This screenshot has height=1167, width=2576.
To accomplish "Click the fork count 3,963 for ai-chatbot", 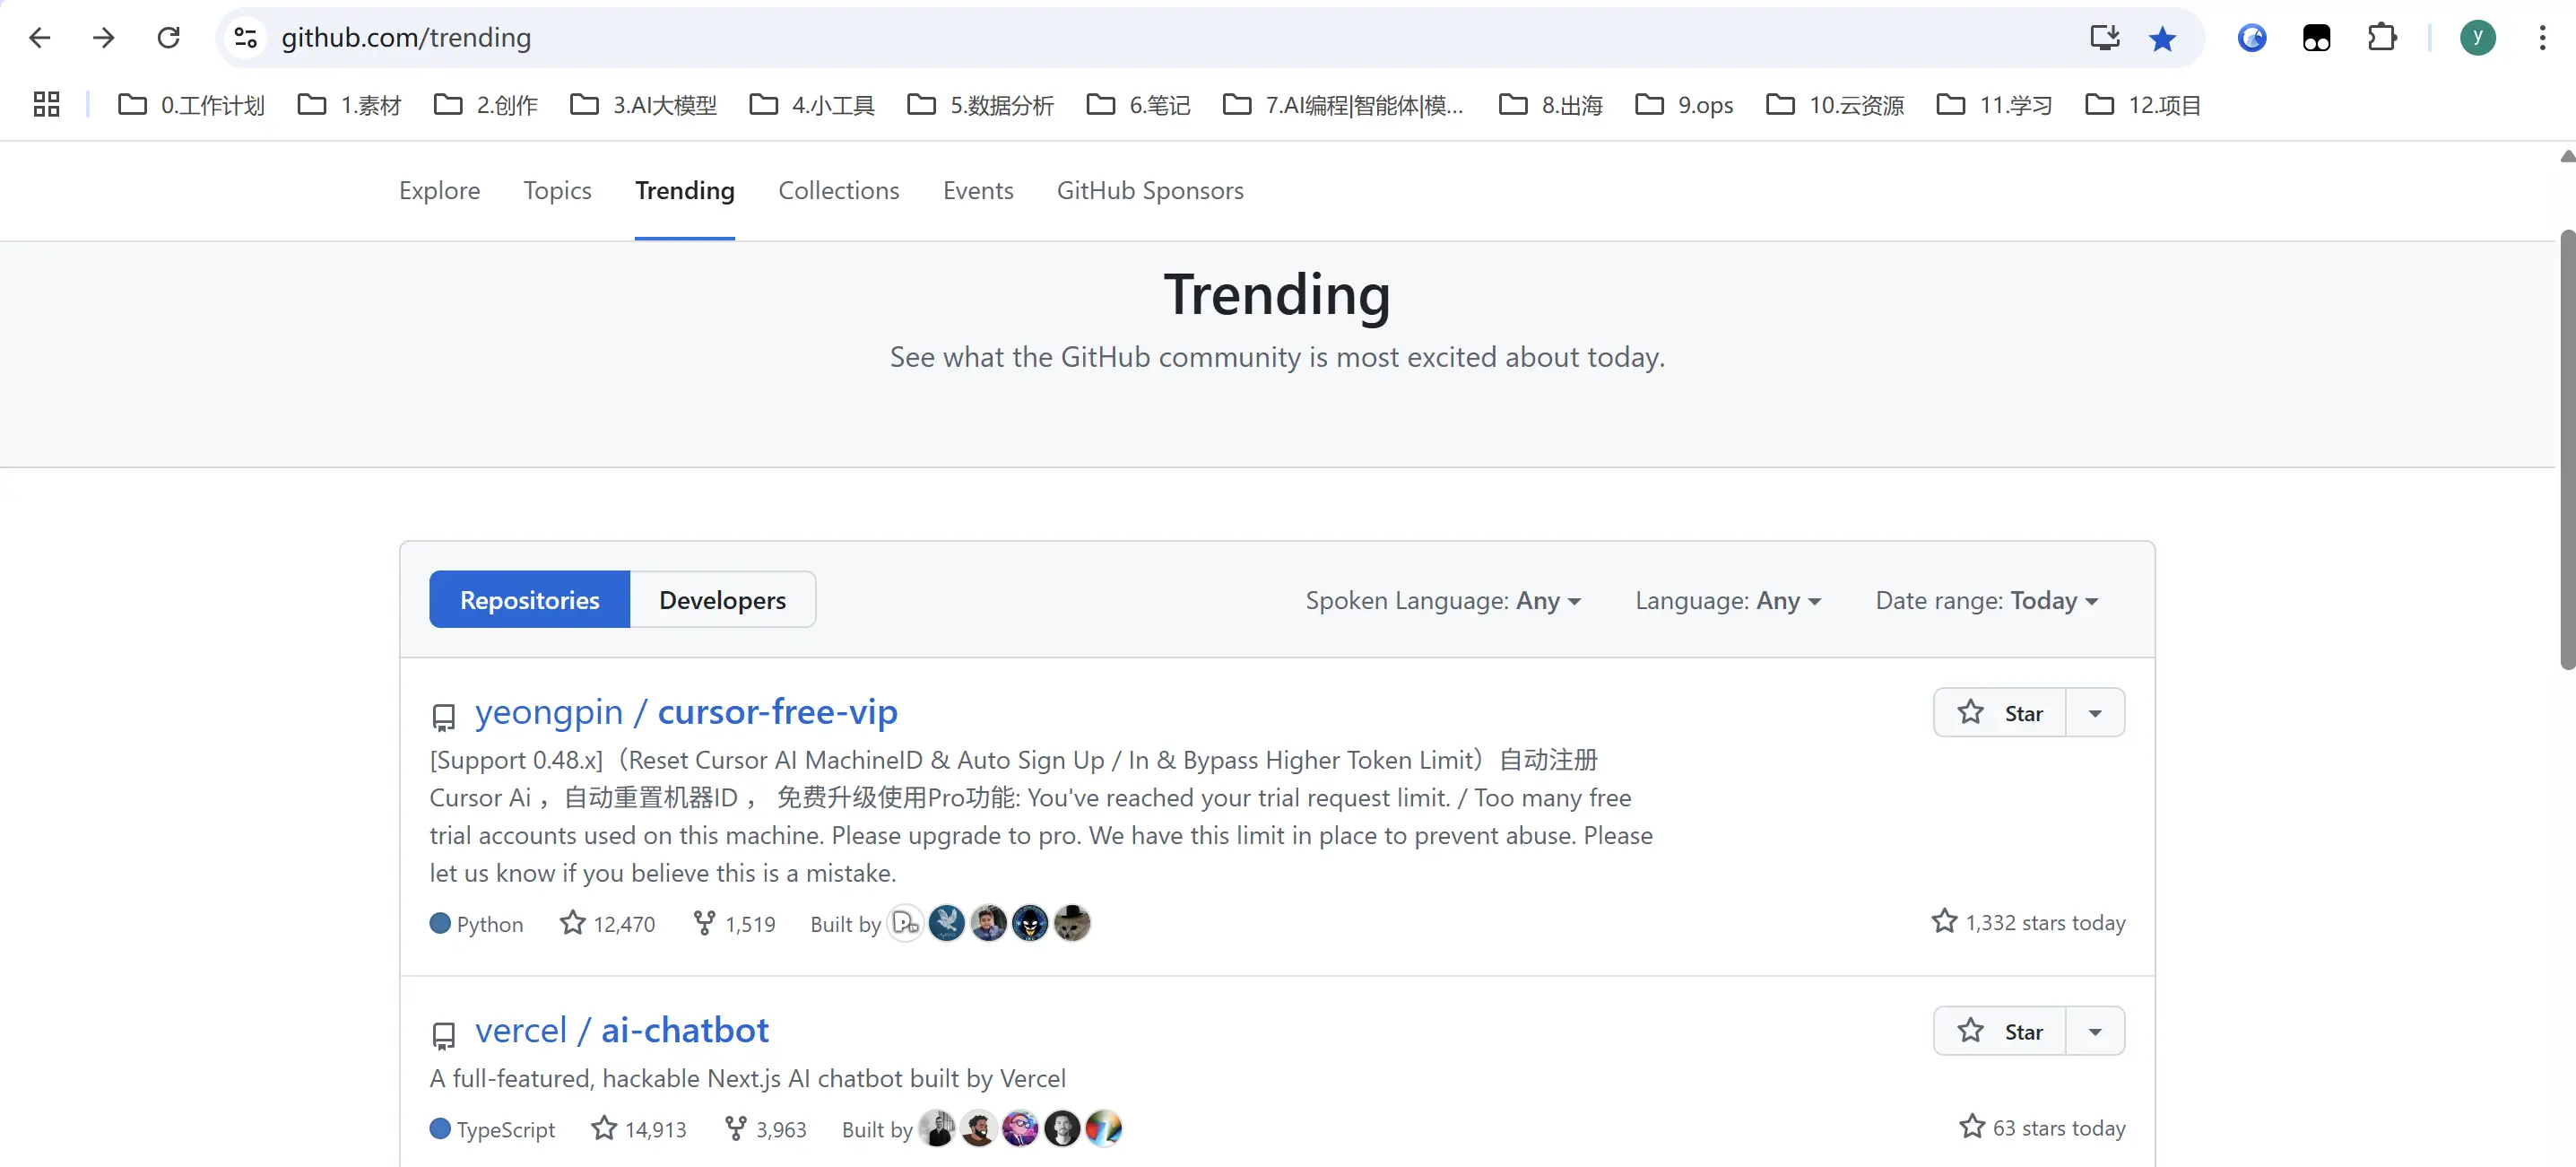I will (766, 1129).
